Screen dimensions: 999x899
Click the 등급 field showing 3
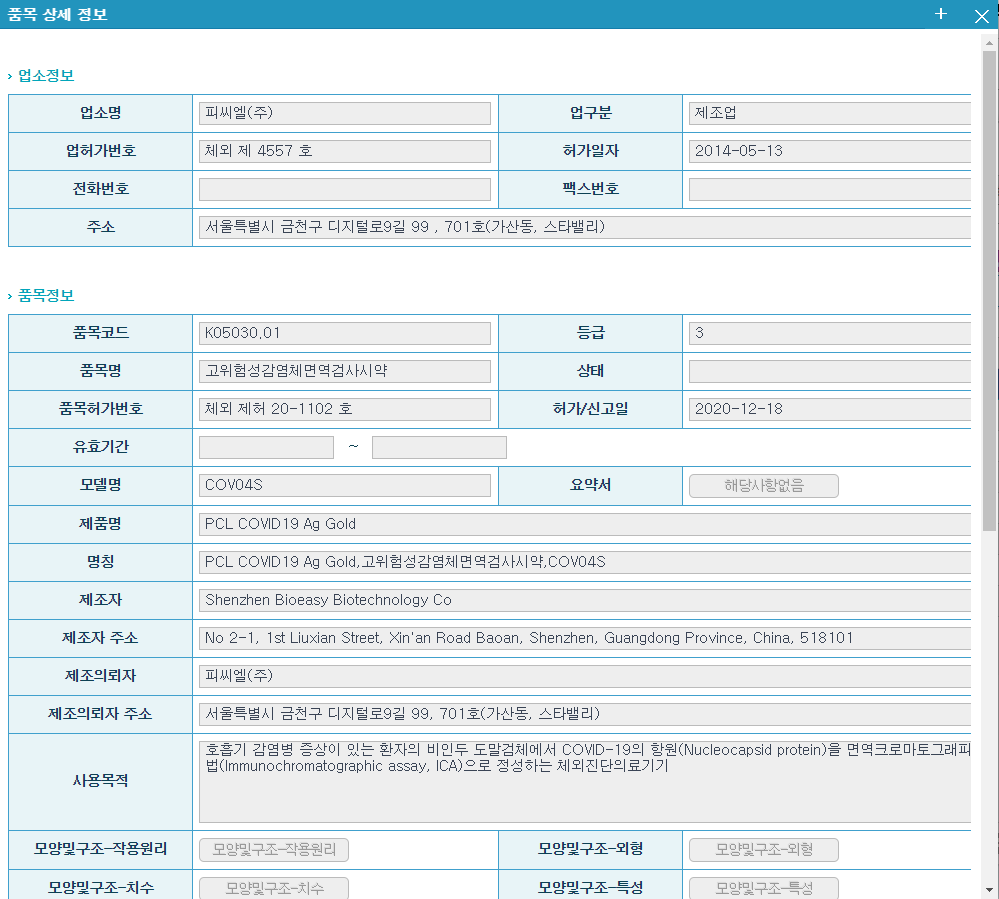(830, 333)
